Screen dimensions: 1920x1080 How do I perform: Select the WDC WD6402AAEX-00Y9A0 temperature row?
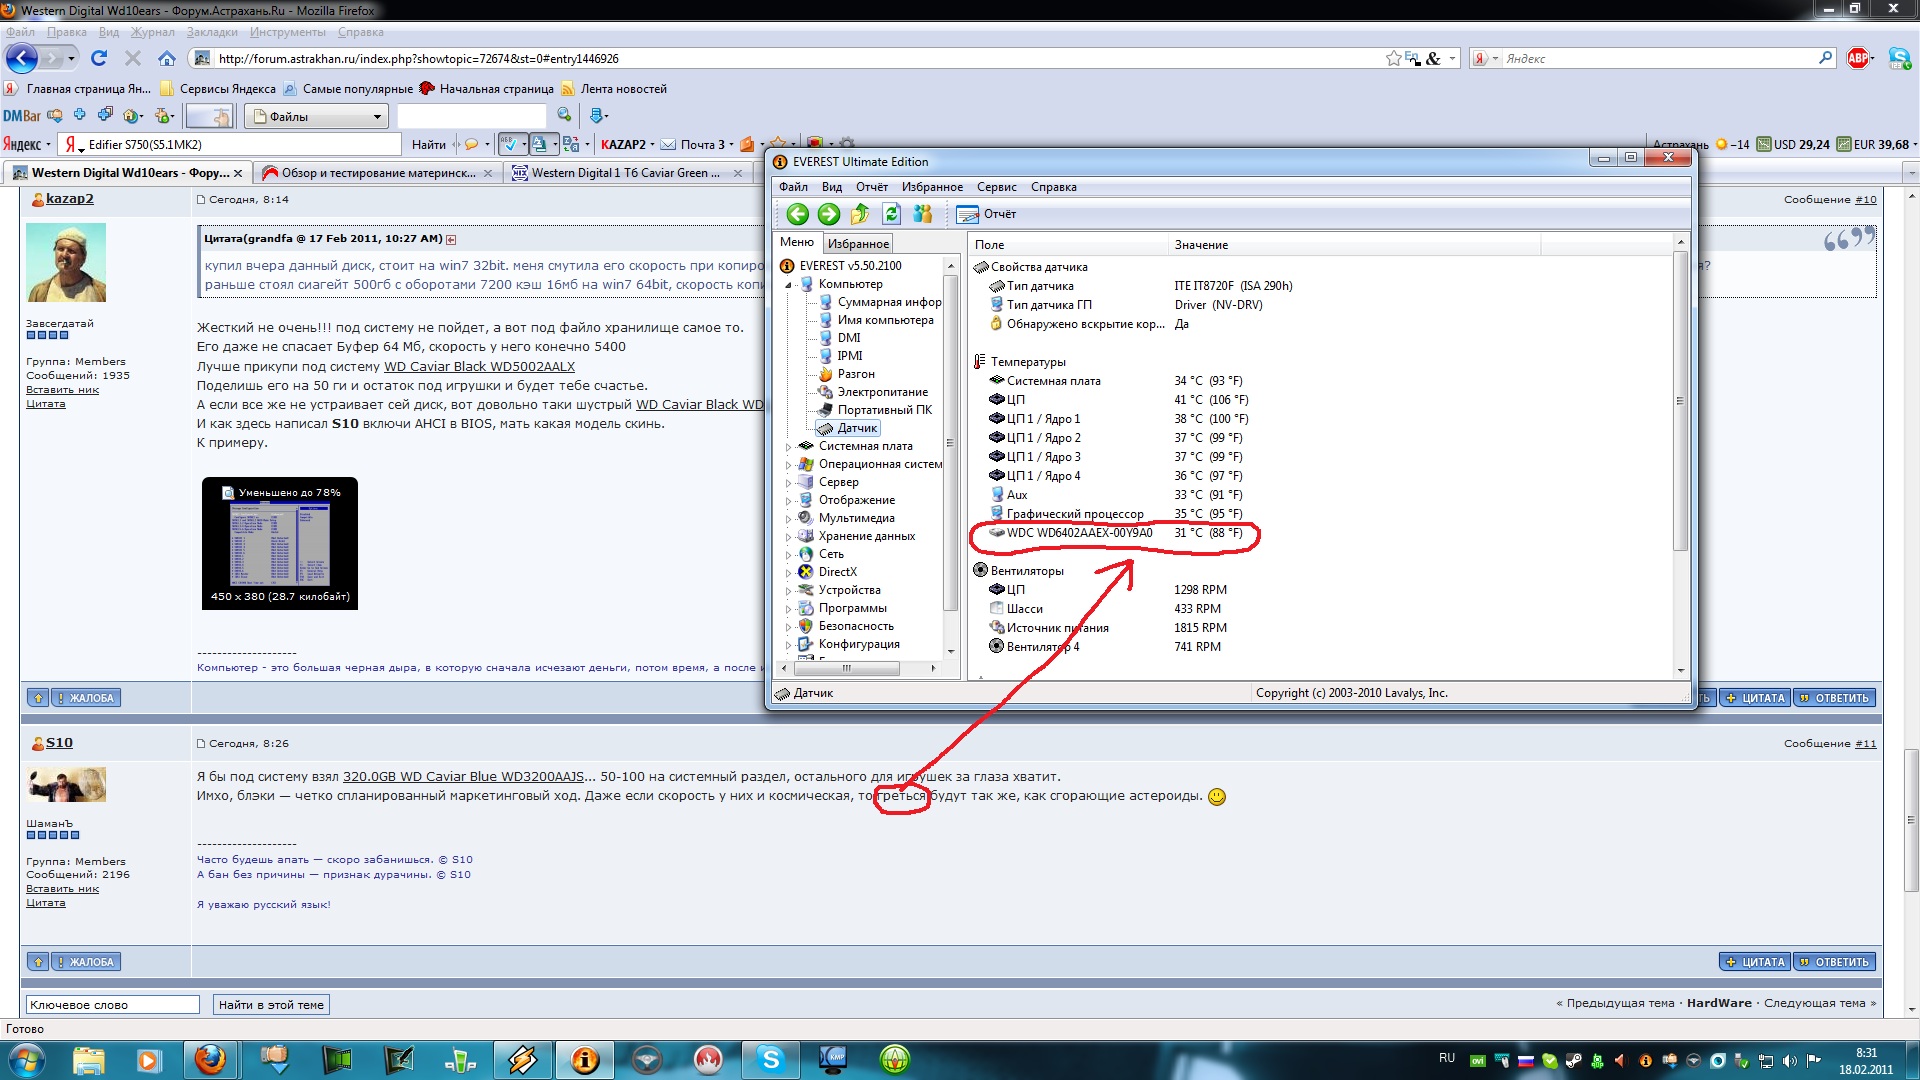(x=1115, y=533)
